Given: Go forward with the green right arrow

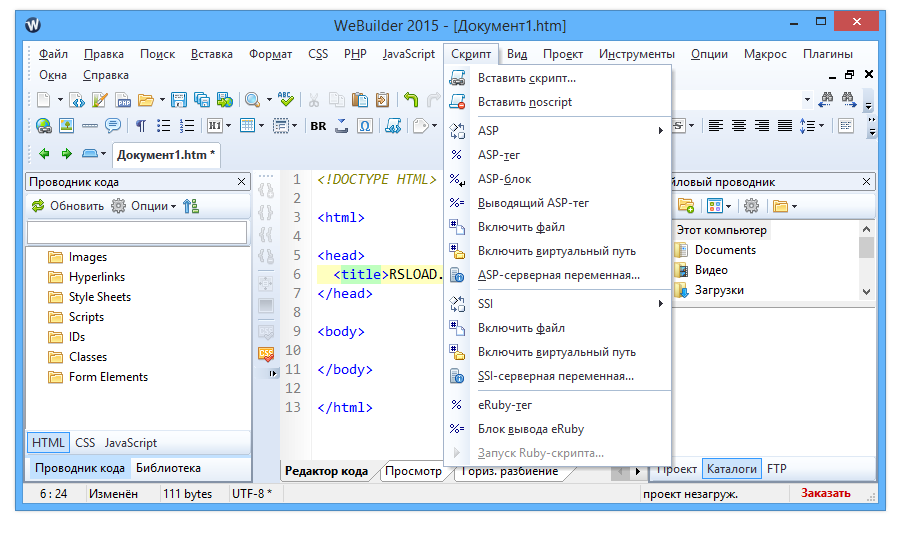Looking at the screenshot, I should click(67, 154).
